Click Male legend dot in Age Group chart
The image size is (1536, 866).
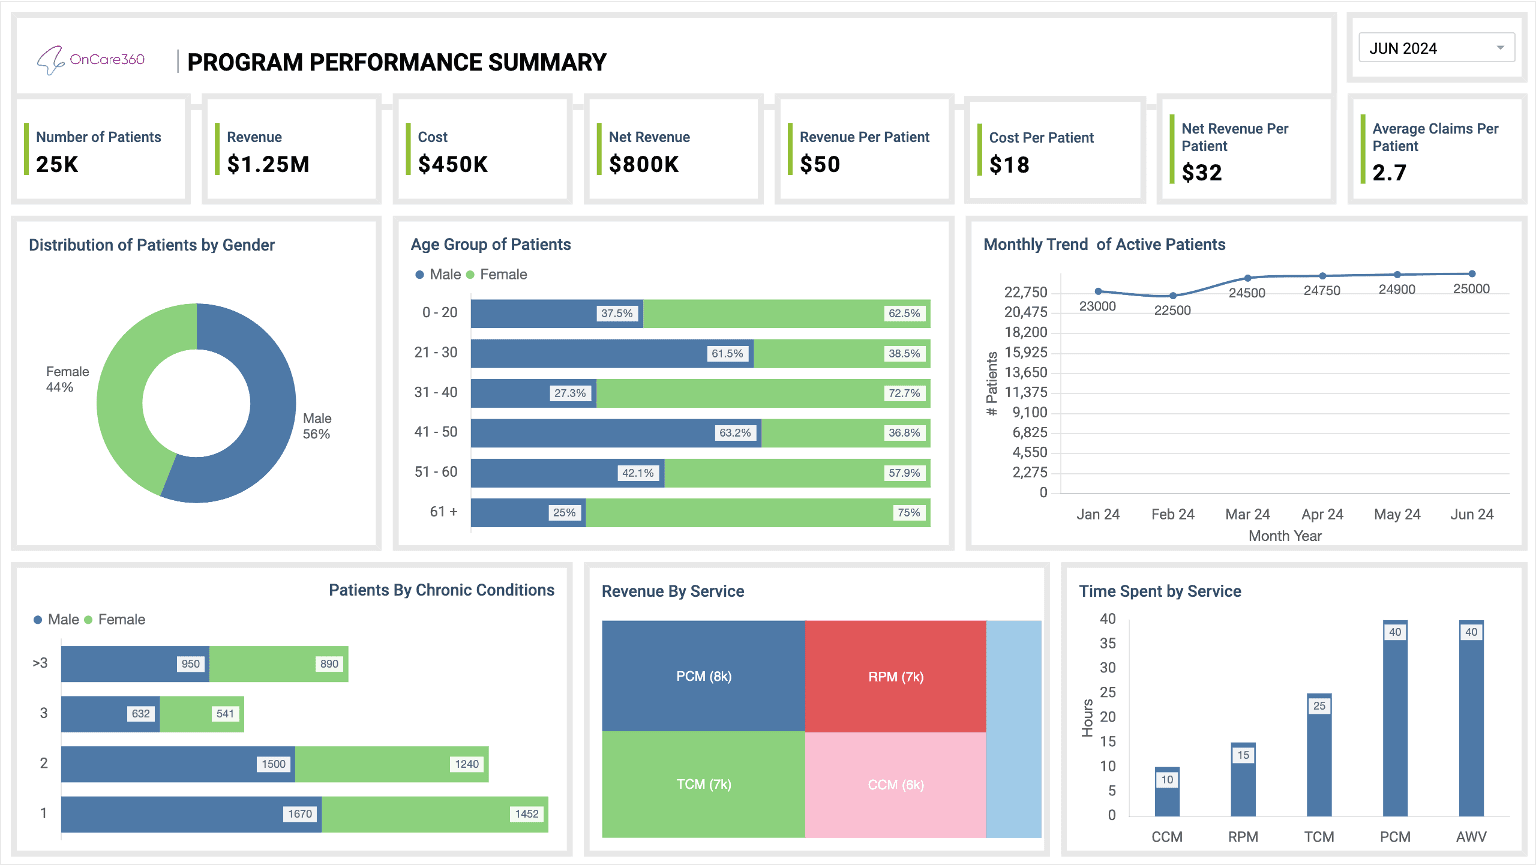(x=420, y=275)
